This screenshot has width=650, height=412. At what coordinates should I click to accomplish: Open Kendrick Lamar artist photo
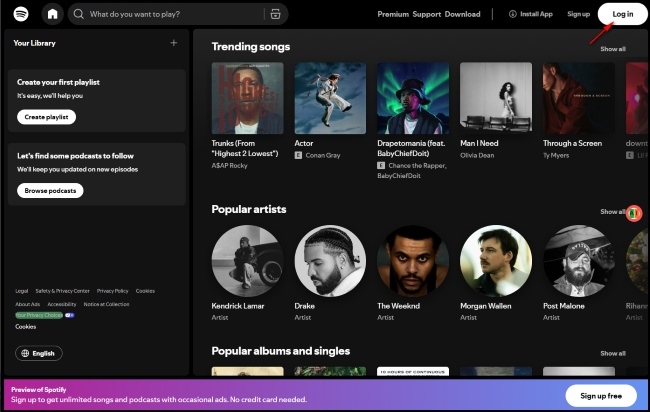(x=247, y=261)
